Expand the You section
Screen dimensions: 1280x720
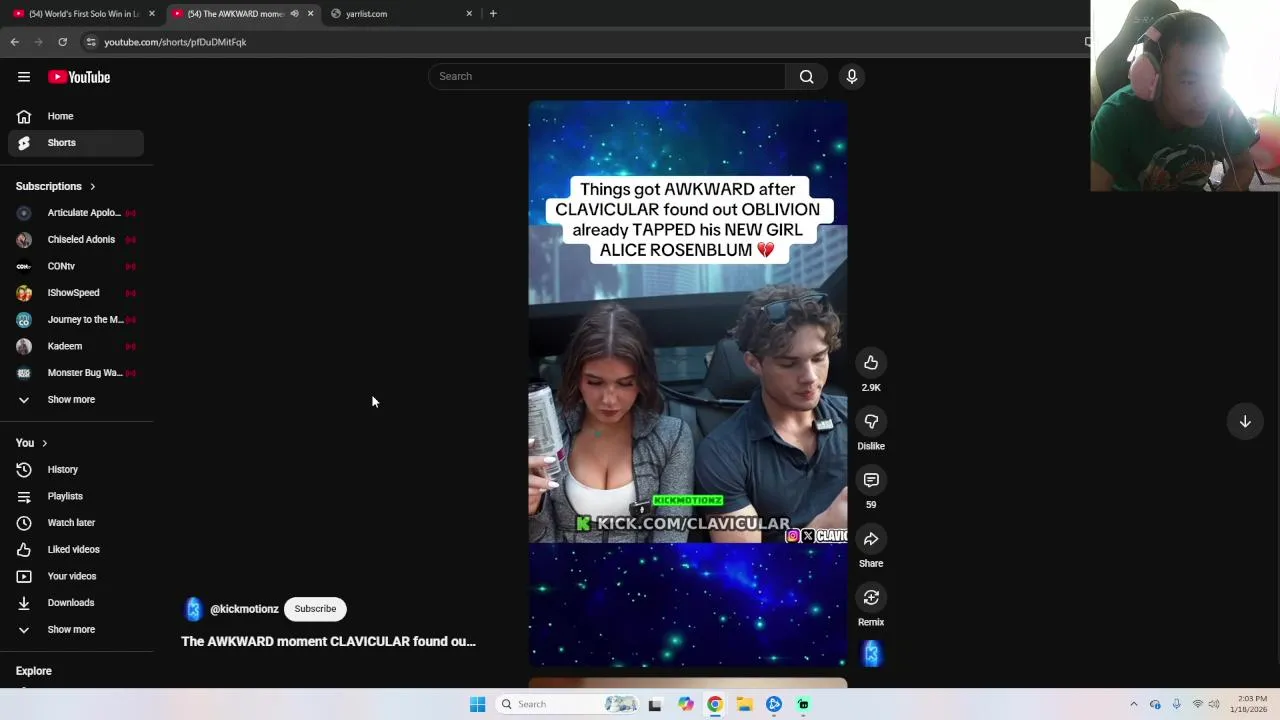pyautogui.click(x=32, y=443)
